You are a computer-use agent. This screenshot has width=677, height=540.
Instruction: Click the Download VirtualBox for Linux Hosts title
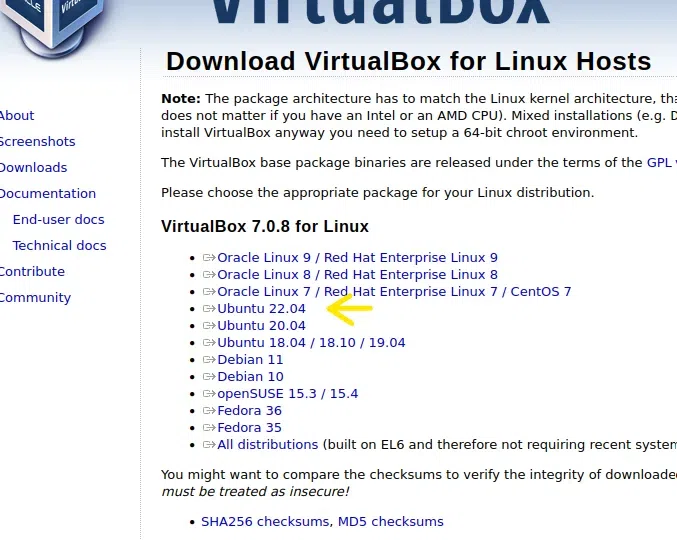408,61
